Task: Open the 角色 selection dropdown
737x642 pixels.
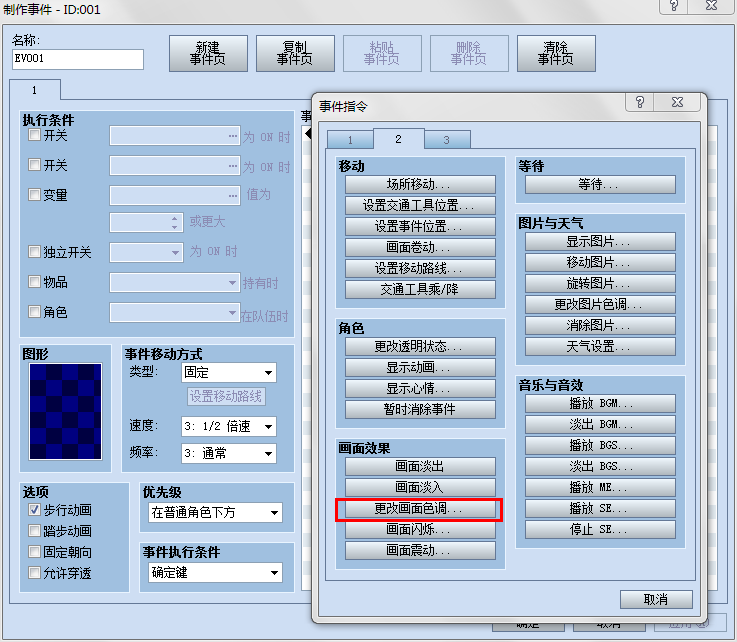Action: pyautogui.click(x=175, y=313)
